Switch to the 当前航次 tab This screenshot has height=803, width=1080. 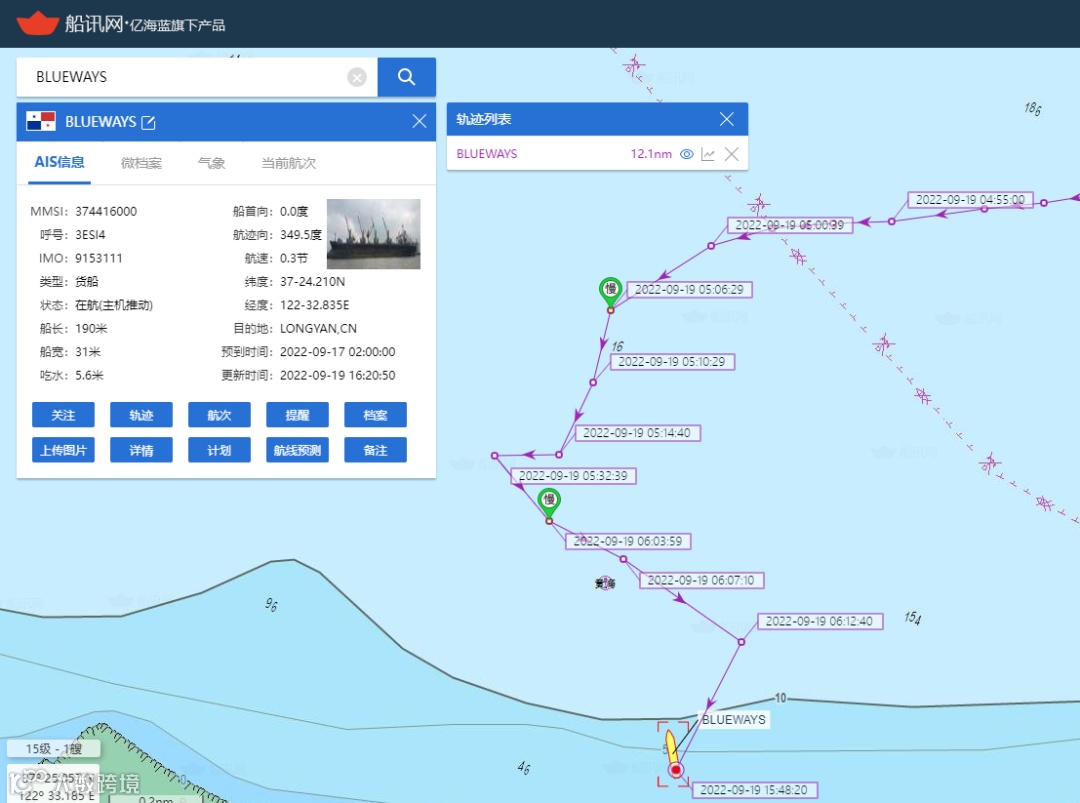289,163
